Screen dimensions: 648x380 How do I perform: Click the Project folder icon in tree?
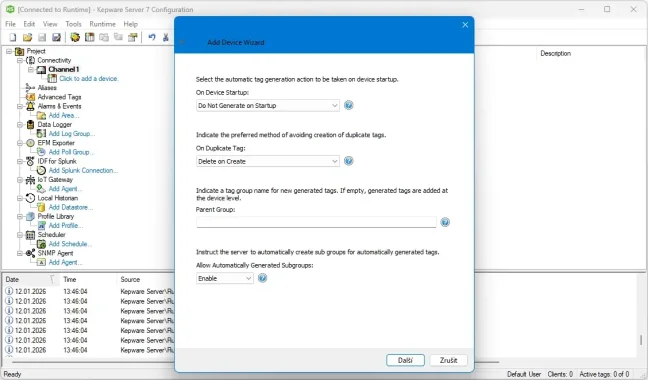(19, 51)
